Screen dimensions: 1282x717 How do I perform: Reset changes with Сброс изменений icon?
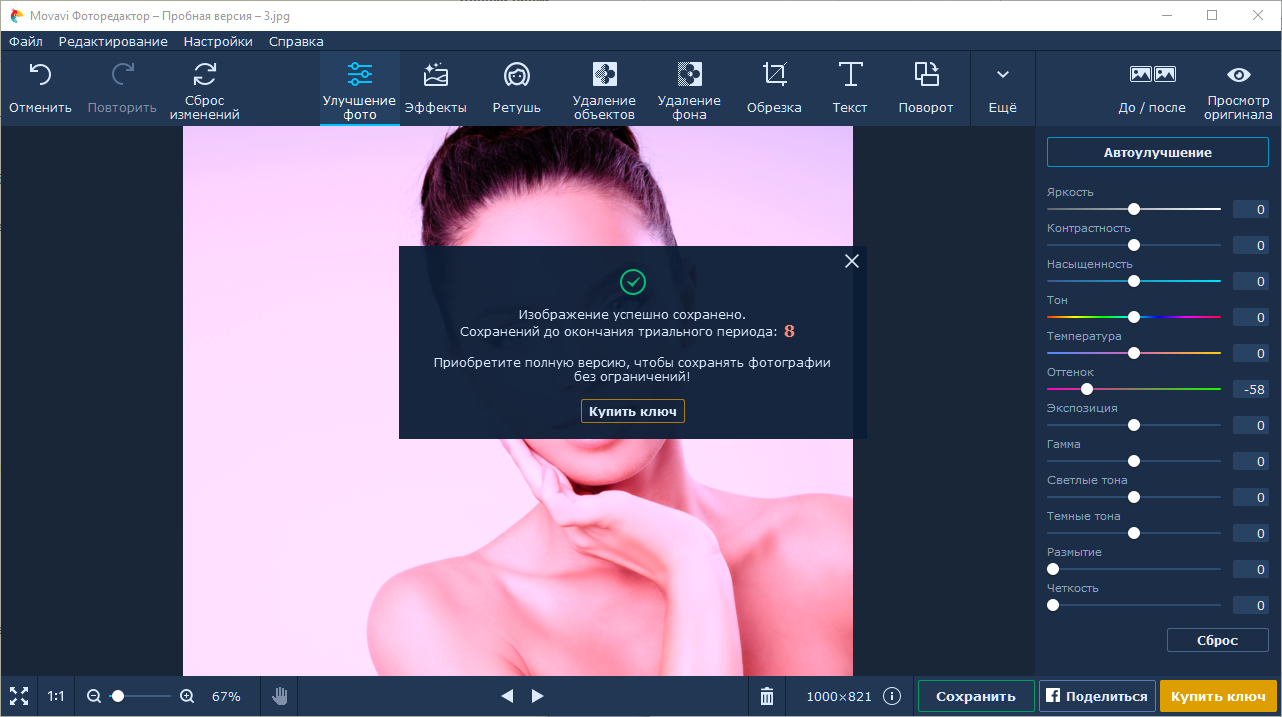(205, 74)
